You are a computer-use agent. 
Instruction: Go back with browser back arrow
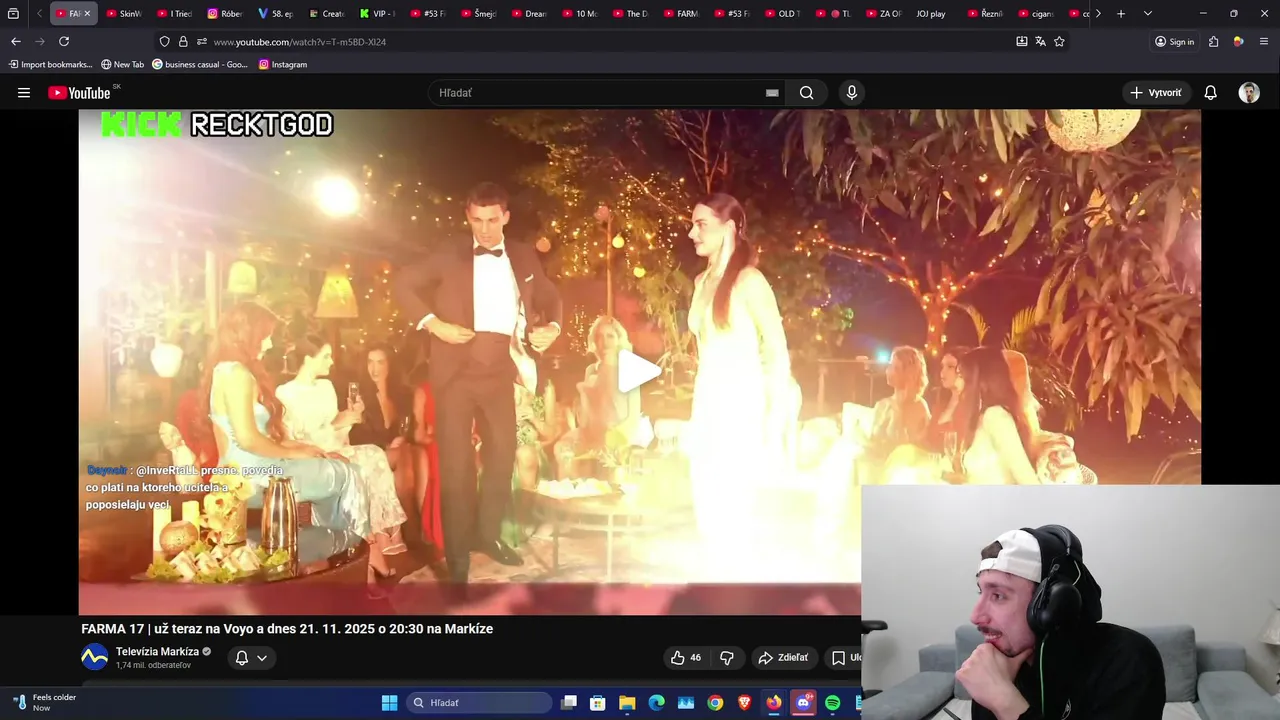coord(16,41)
